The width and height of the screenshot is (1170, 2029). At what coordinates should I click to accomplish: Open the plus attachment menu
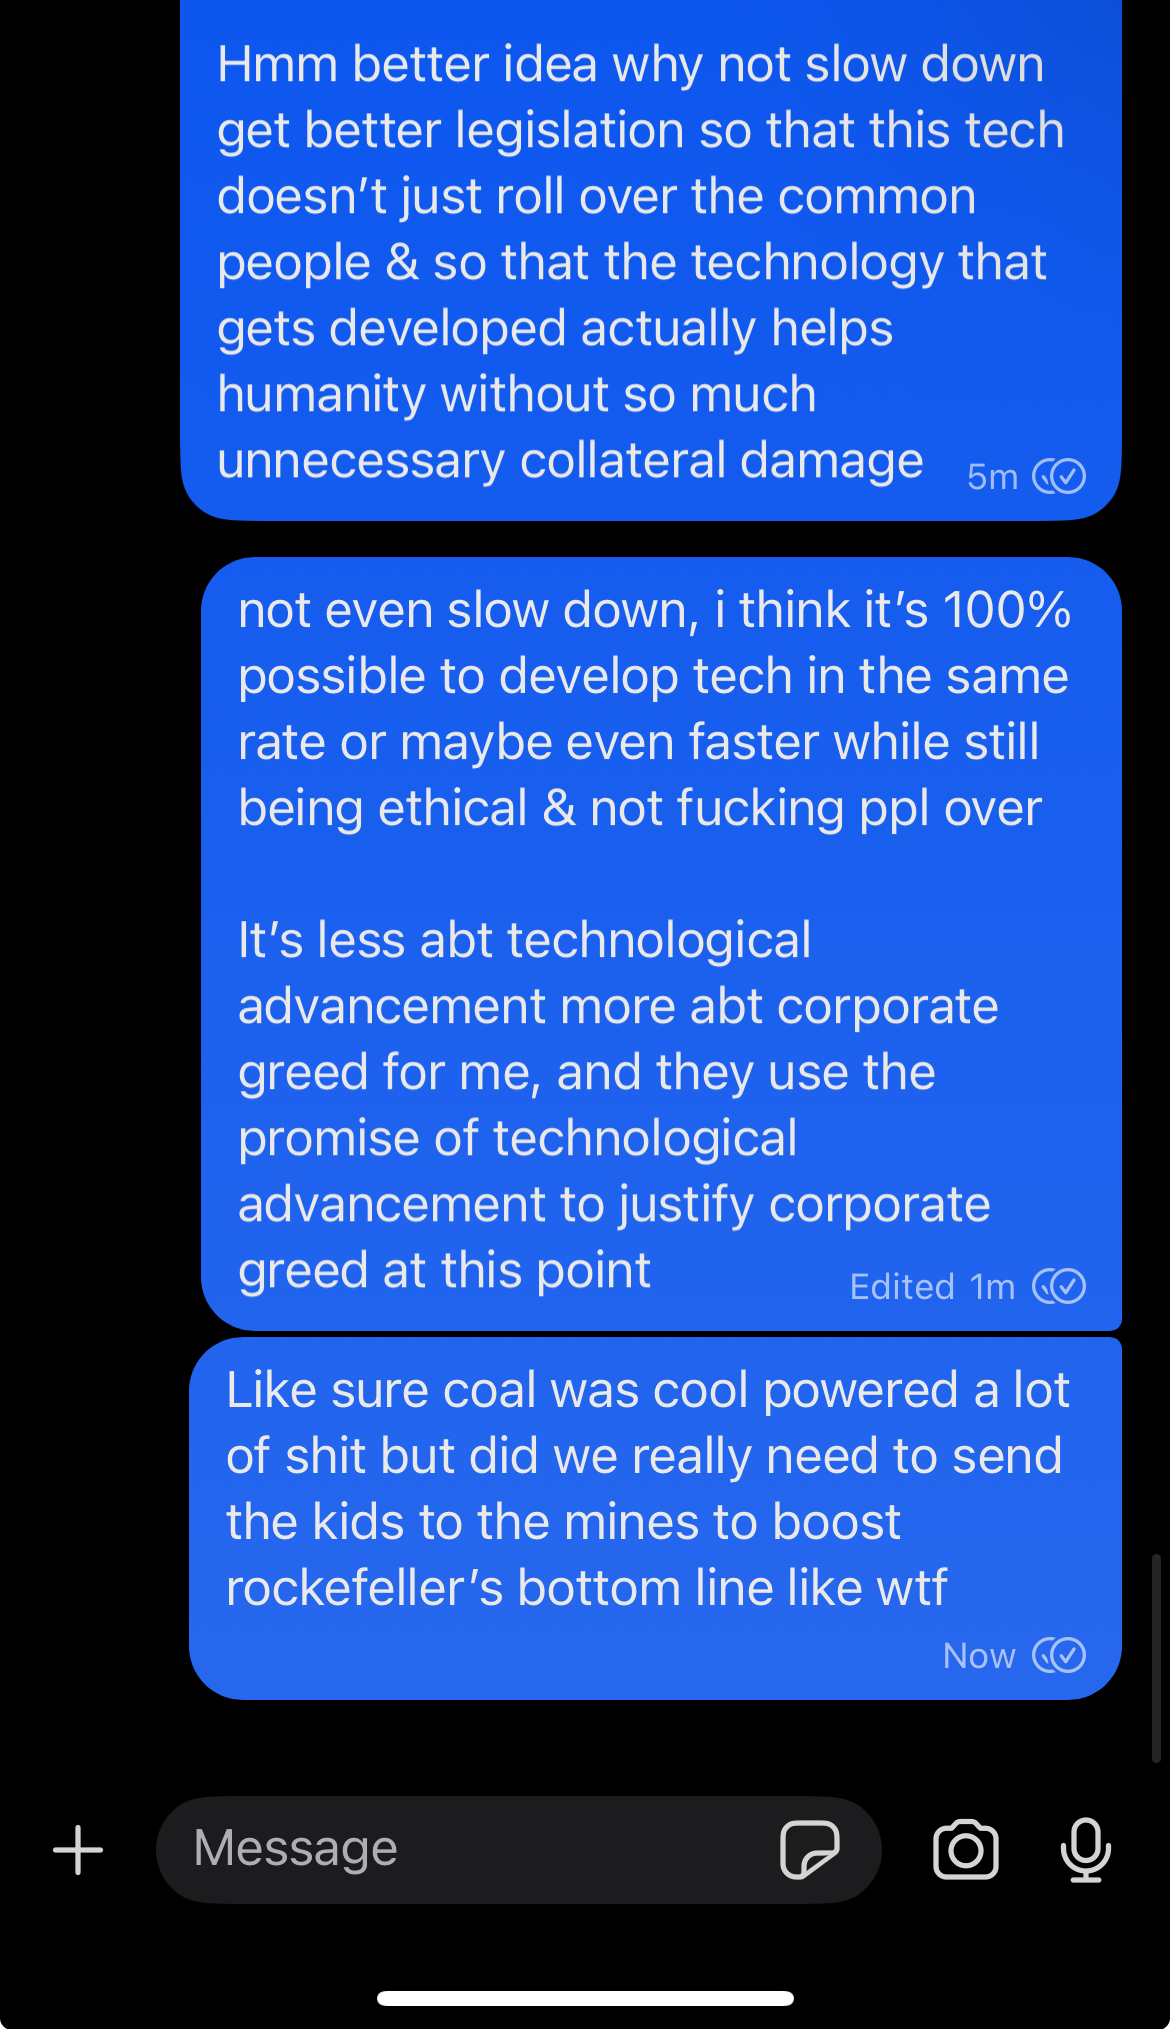click(x=78, y=1850)
